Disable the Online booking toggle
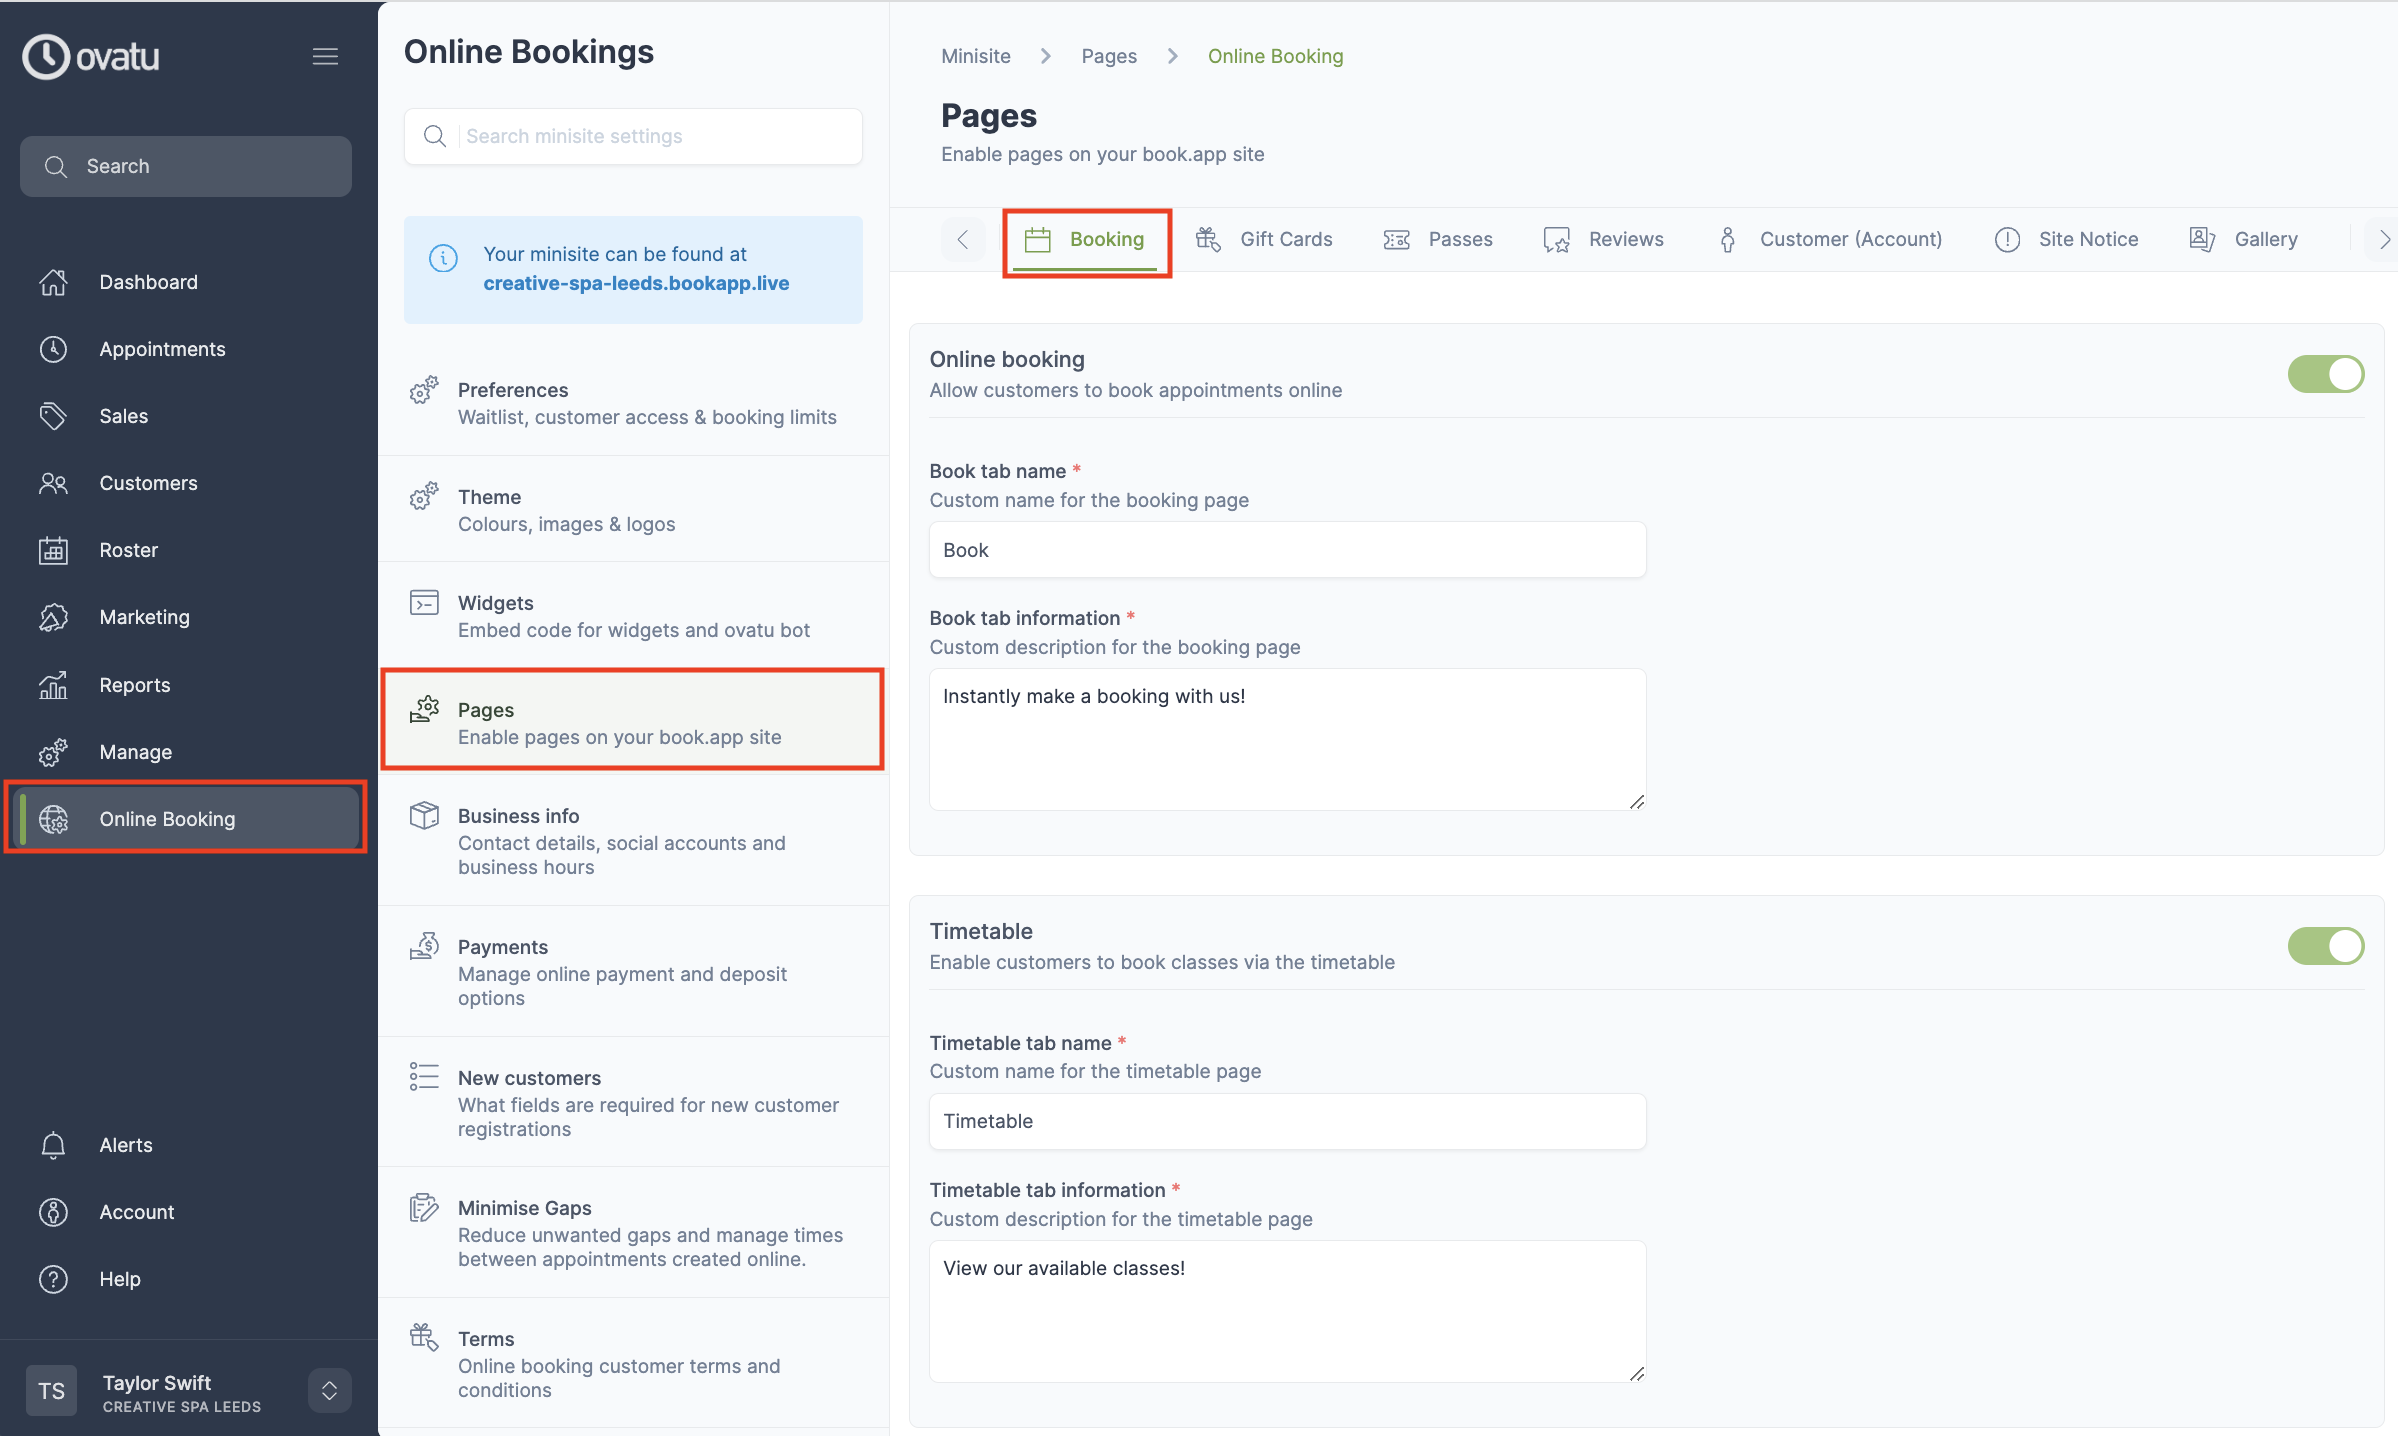The width and height of the screenshot is (2398, 1436). (x=2326, y=374)
